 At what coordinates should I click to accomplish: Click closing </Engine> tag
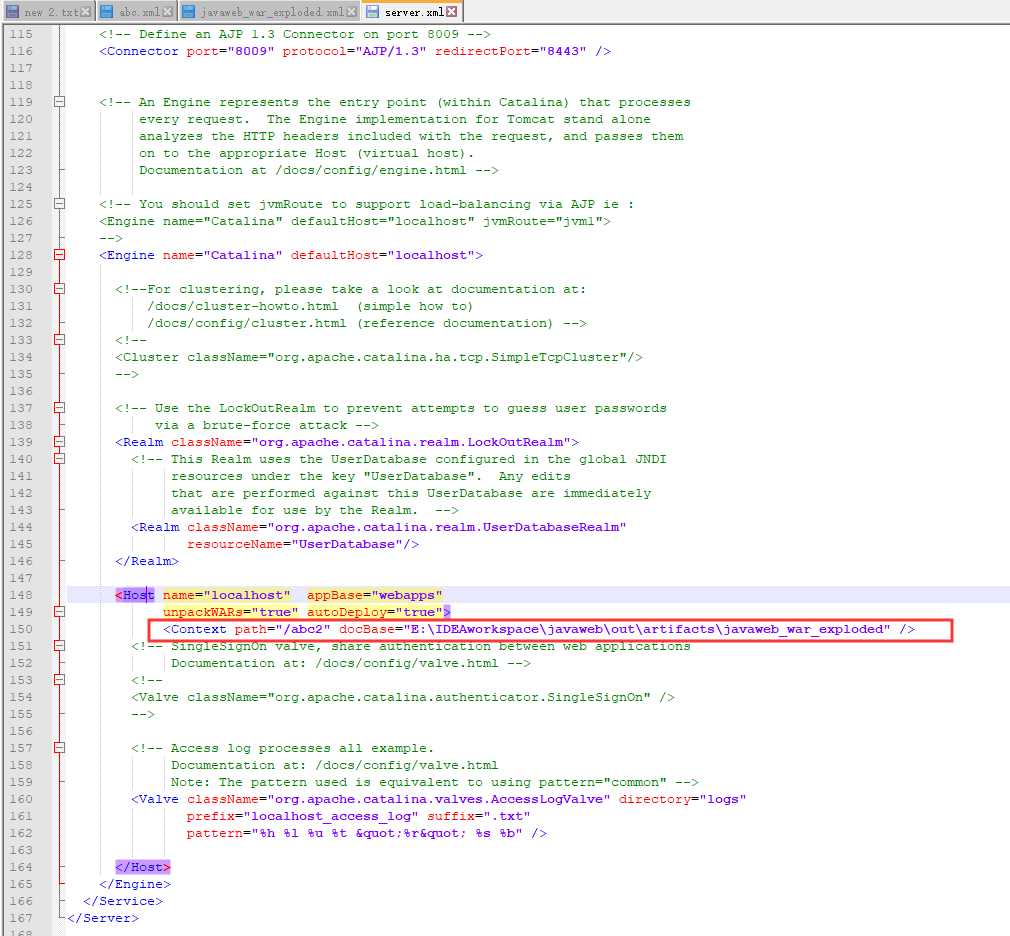click(135, 884)
